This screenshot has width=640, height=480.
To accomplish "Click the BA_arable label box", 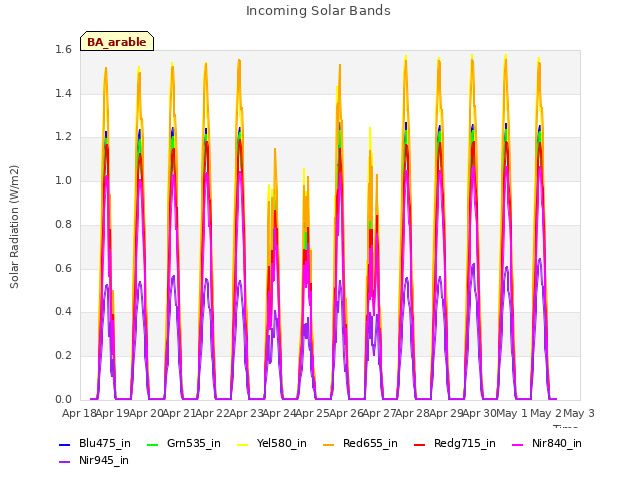I will coord(117,41).
